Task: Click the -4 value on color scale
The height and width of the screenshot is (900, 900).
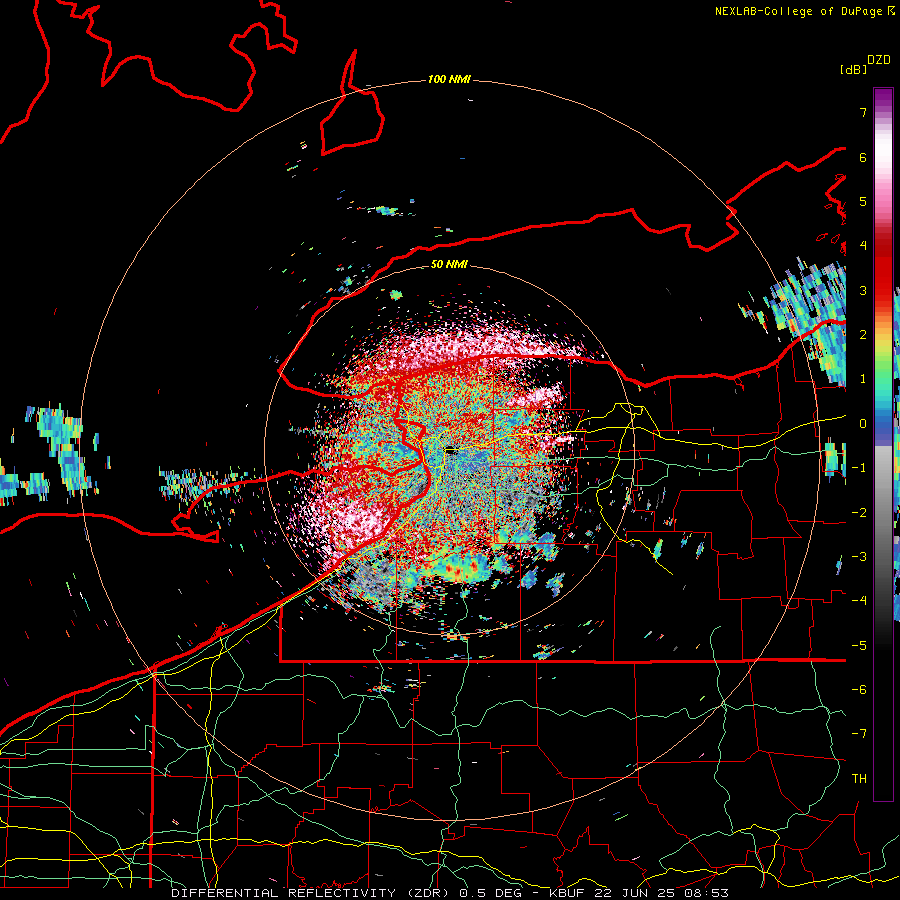Action: tap(859, 601)
